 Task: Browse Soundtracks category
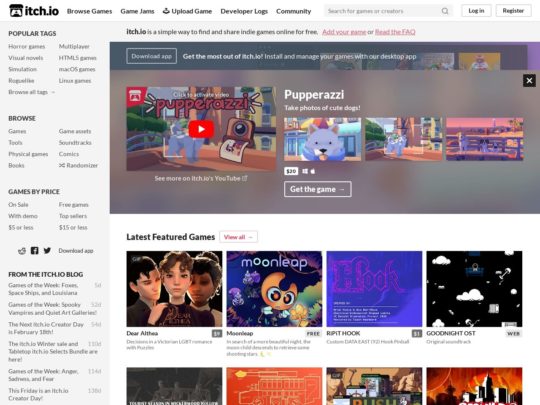coord(75,143)
